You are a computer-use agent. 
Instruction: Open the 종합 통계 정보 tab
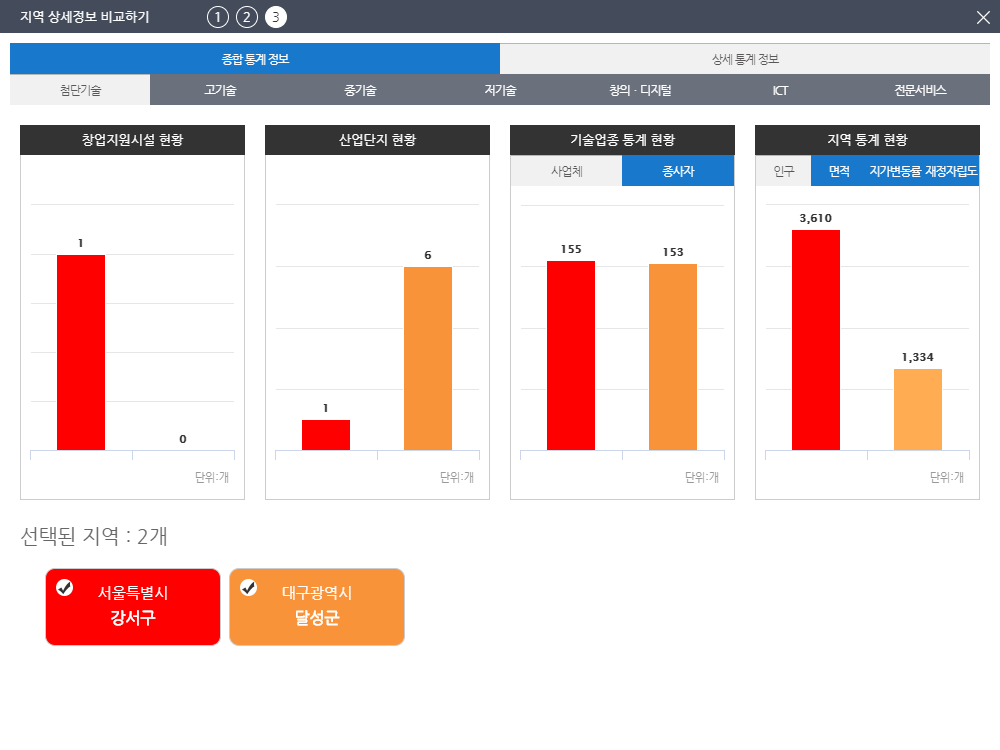point(255,59)
